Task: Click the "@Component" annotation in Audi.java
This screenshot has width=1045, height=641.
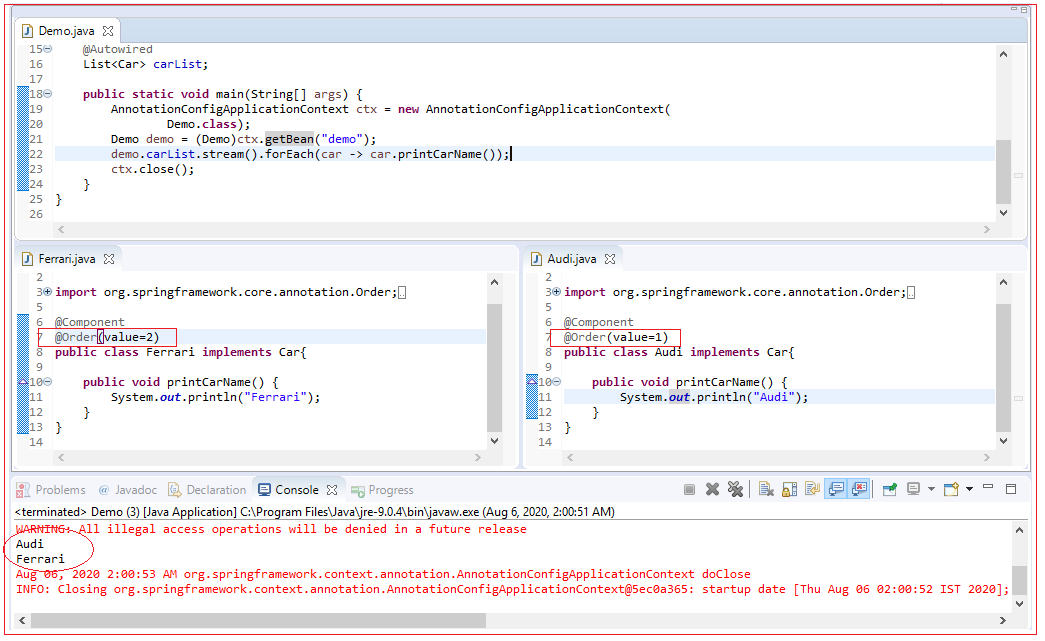Action: pyautogui.click(x=598, y=322)
